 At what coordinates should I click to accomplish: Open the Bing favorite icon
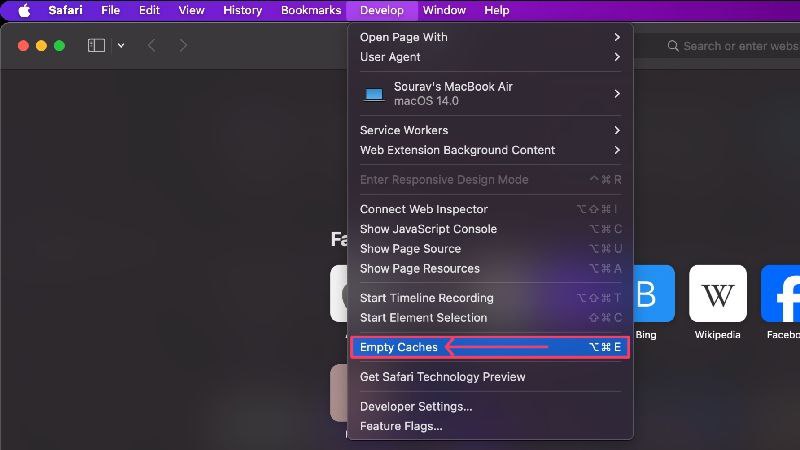654,293
